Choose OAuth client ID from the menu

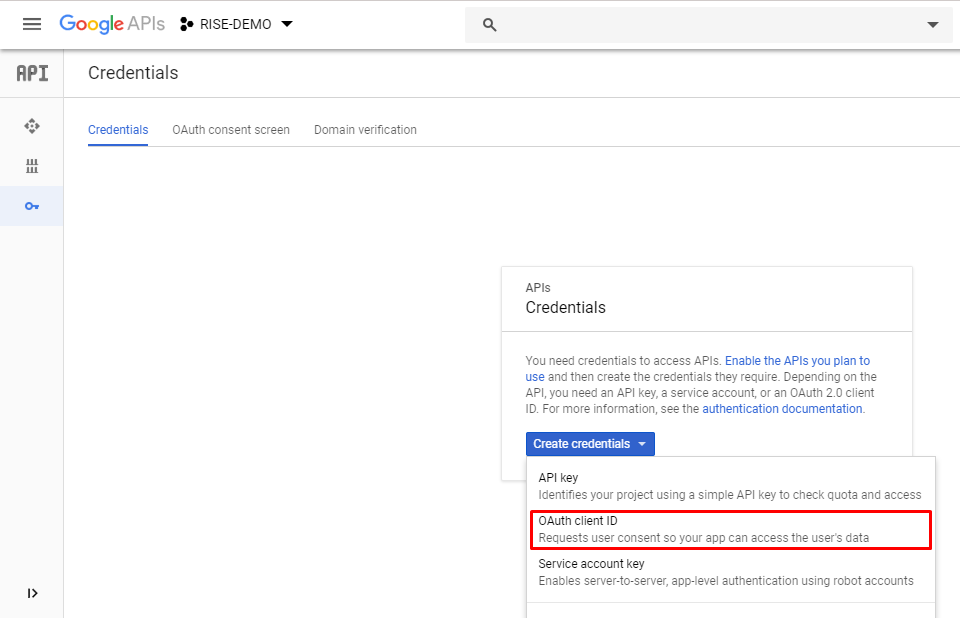pos(730,530)
